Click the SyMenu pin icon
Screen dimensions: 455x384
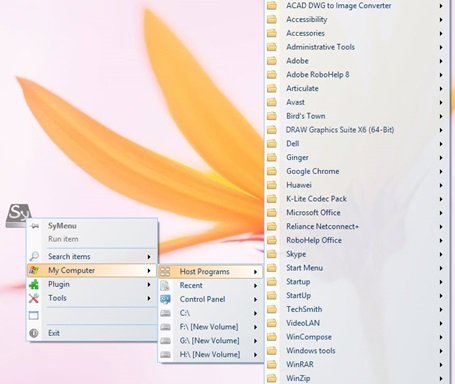(x=34, y=226)
